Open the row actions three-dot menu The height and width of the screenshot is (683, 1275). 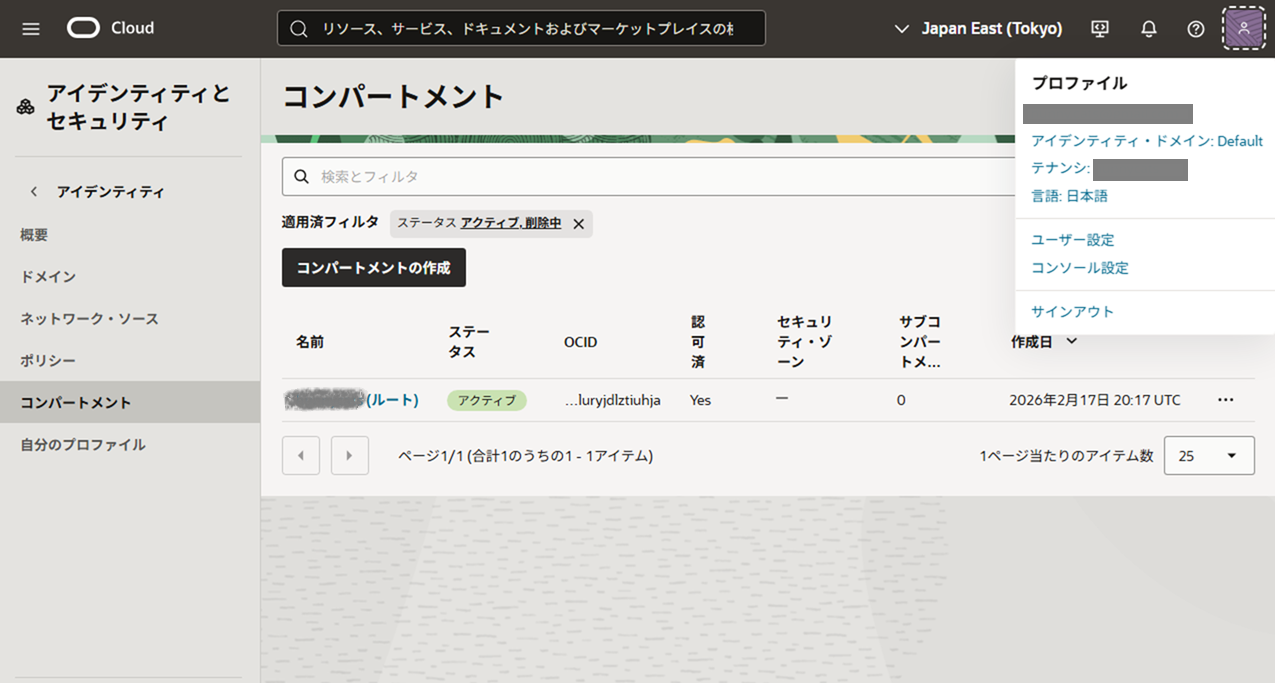tap(1225, 400)
